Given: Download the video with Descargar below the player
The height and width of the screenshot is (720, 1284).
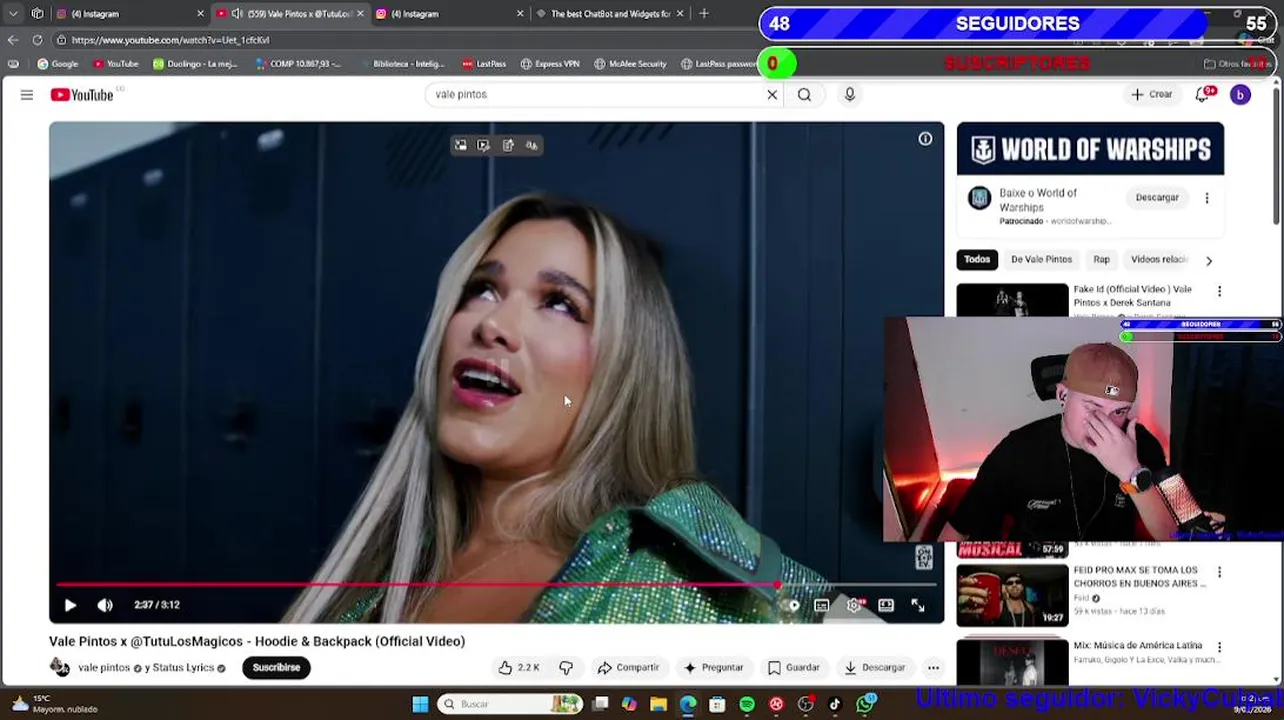Looking at the screenshot, I should tap(874, 668).
